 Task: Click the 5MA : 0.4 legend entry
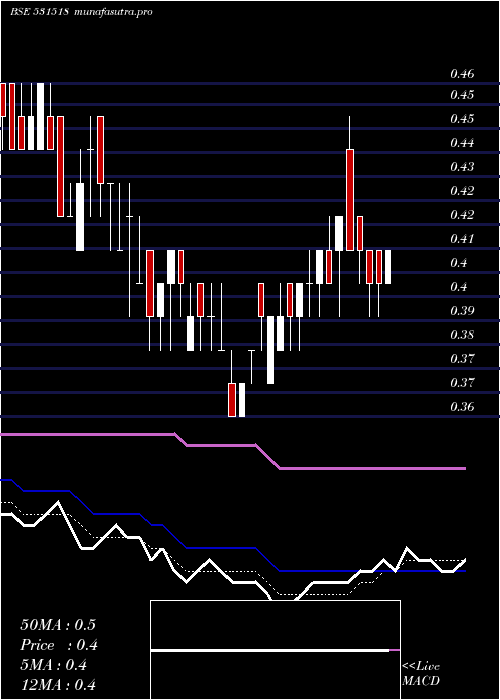pyautogui.click(x=54, y=665)
